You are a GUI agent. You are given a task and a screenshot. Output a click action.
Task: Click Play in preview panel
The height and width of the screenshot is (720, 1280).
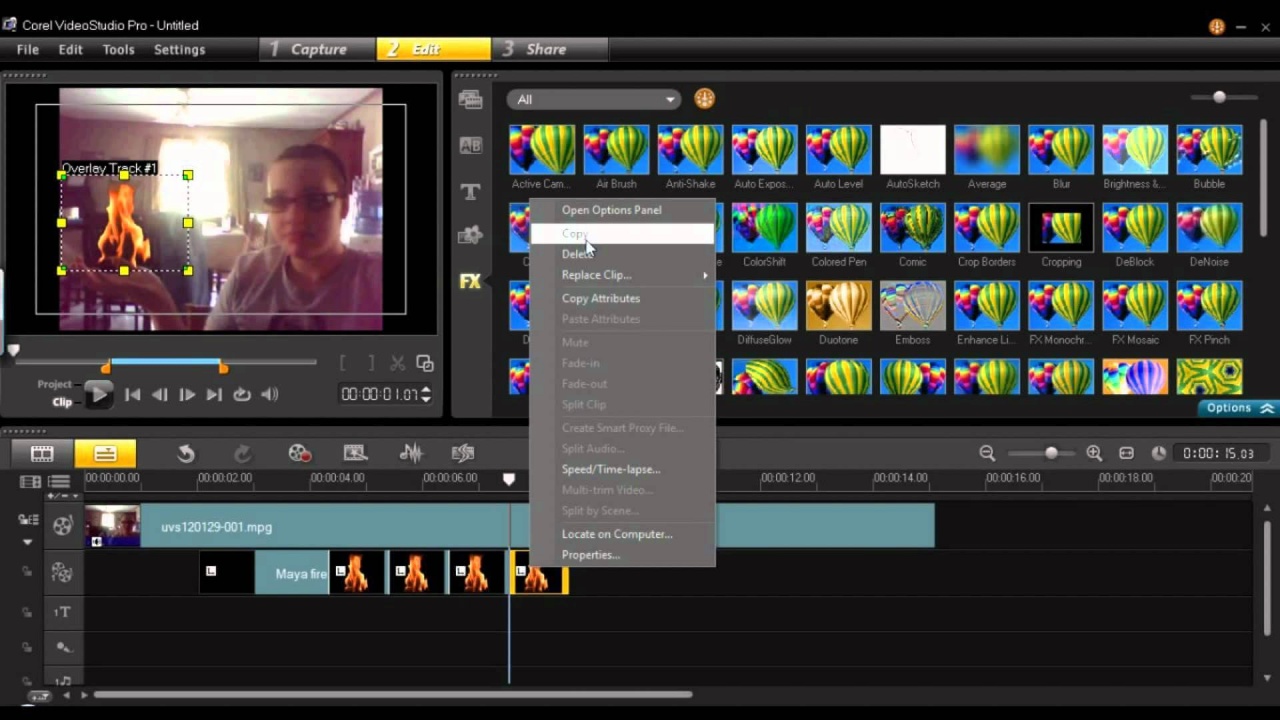98,395
